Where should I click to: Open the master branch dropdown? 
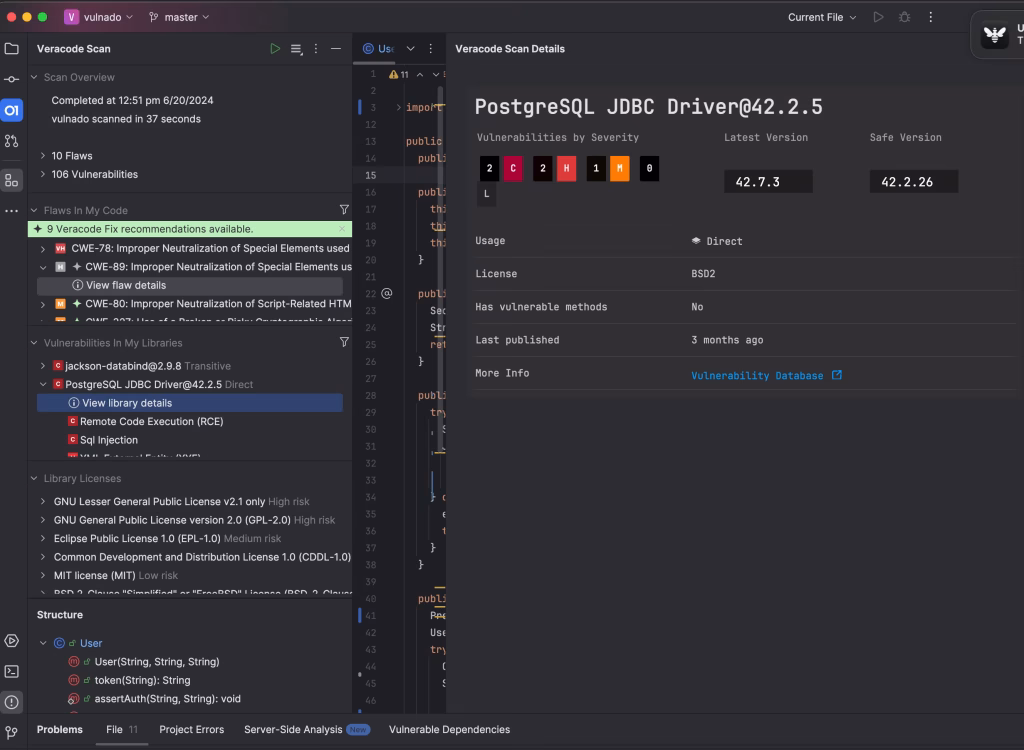[x=179, y=17]
